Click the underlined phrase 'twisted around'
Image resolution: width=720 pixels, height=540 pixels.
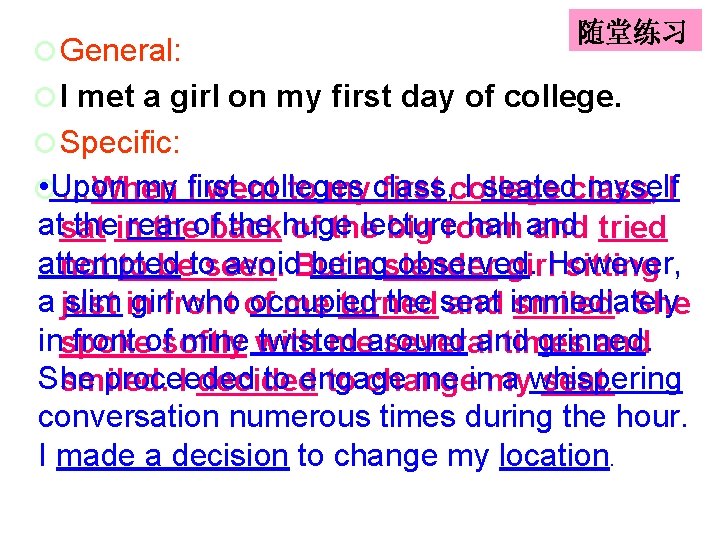pos(359,342)
